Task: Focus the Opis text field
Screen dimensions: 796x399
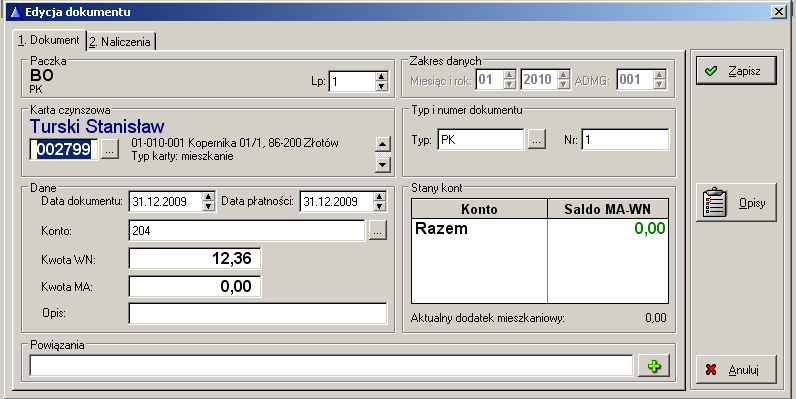Action: [x=258, y=313]
